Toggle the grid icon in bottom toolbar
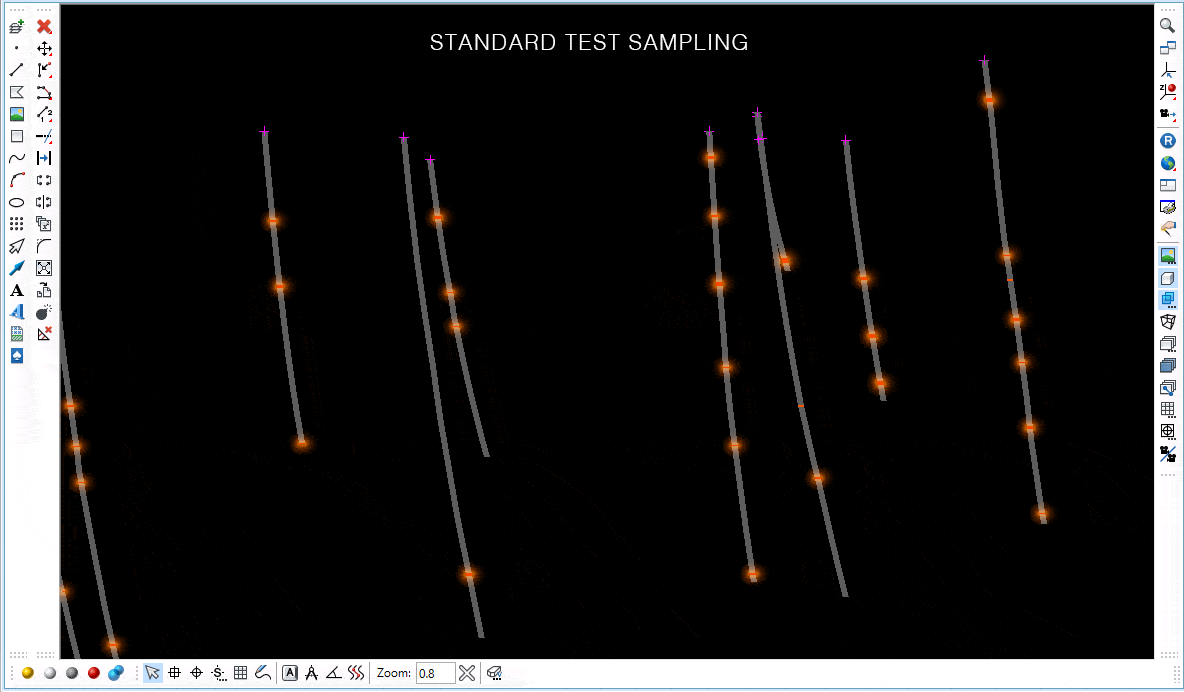1184x692 pixels. [x=240, y=672]
